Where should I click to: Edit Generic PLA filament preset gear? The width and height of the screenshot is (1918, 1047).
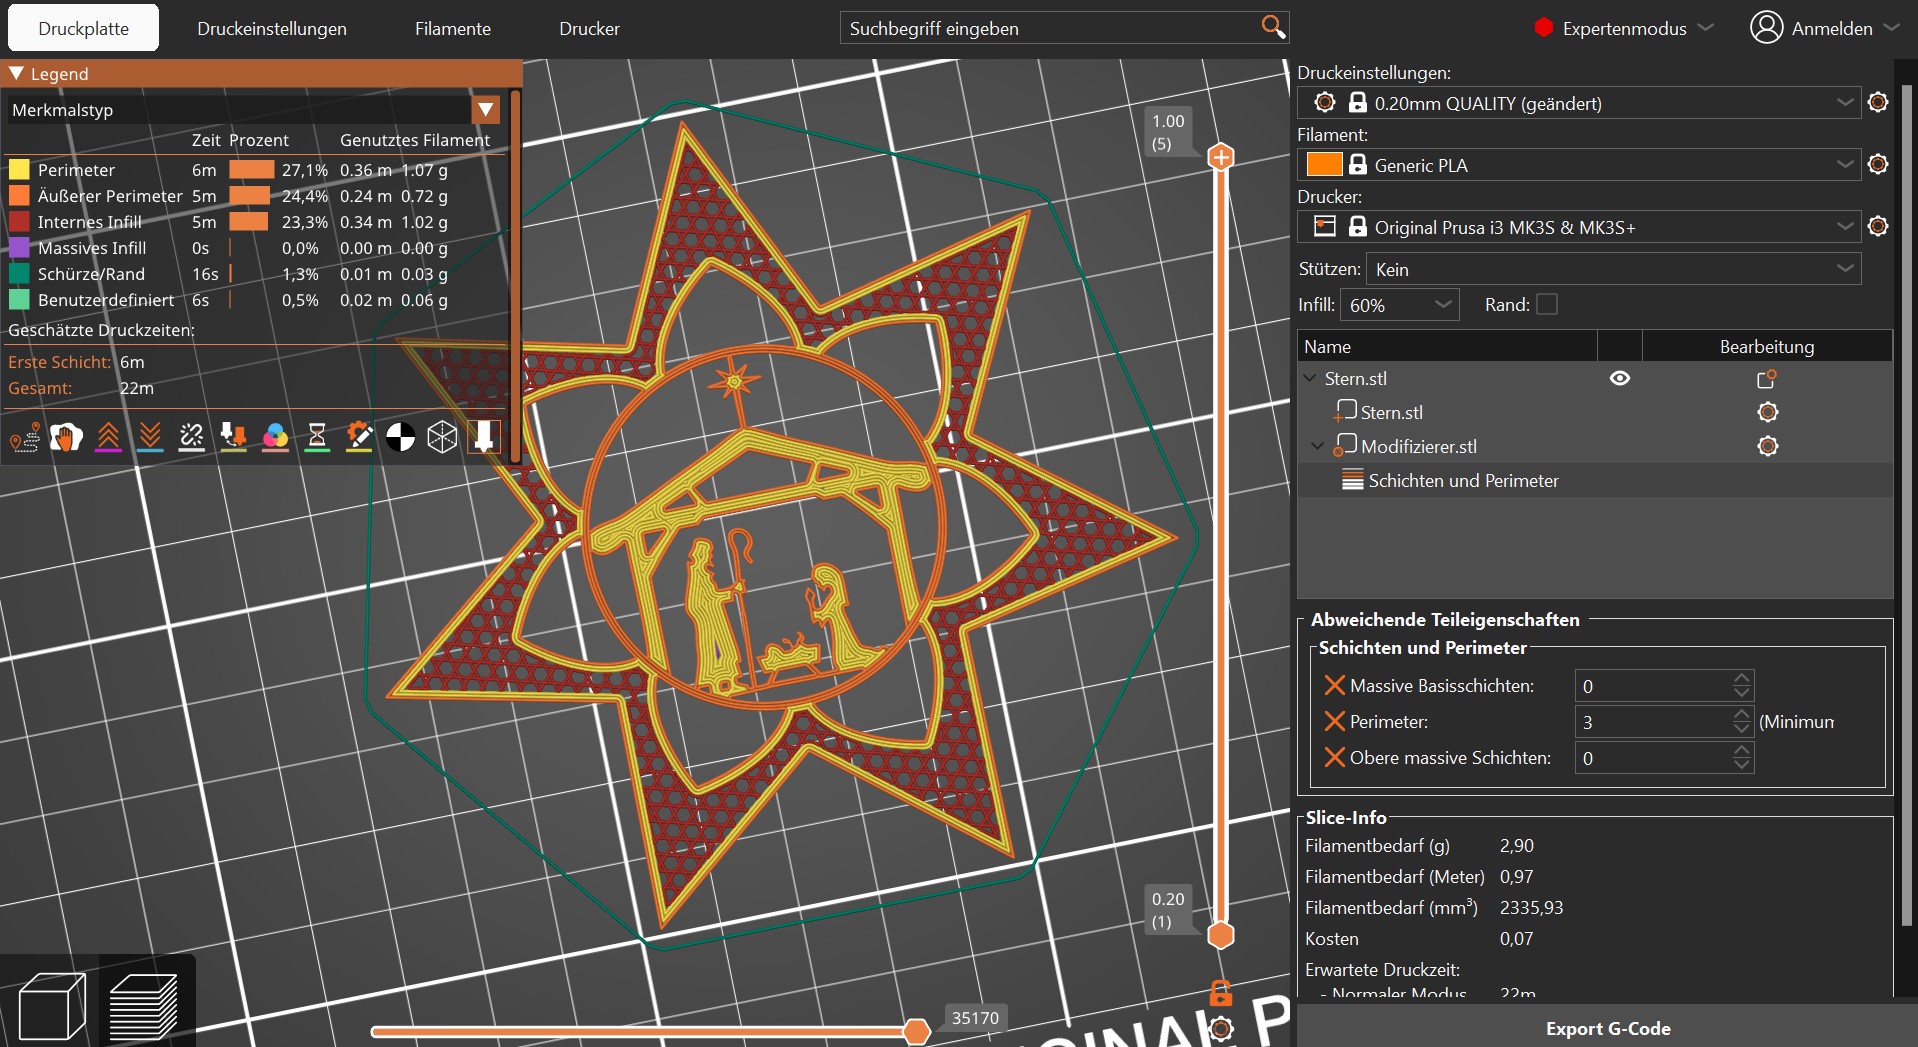(x=1878, y=164)
